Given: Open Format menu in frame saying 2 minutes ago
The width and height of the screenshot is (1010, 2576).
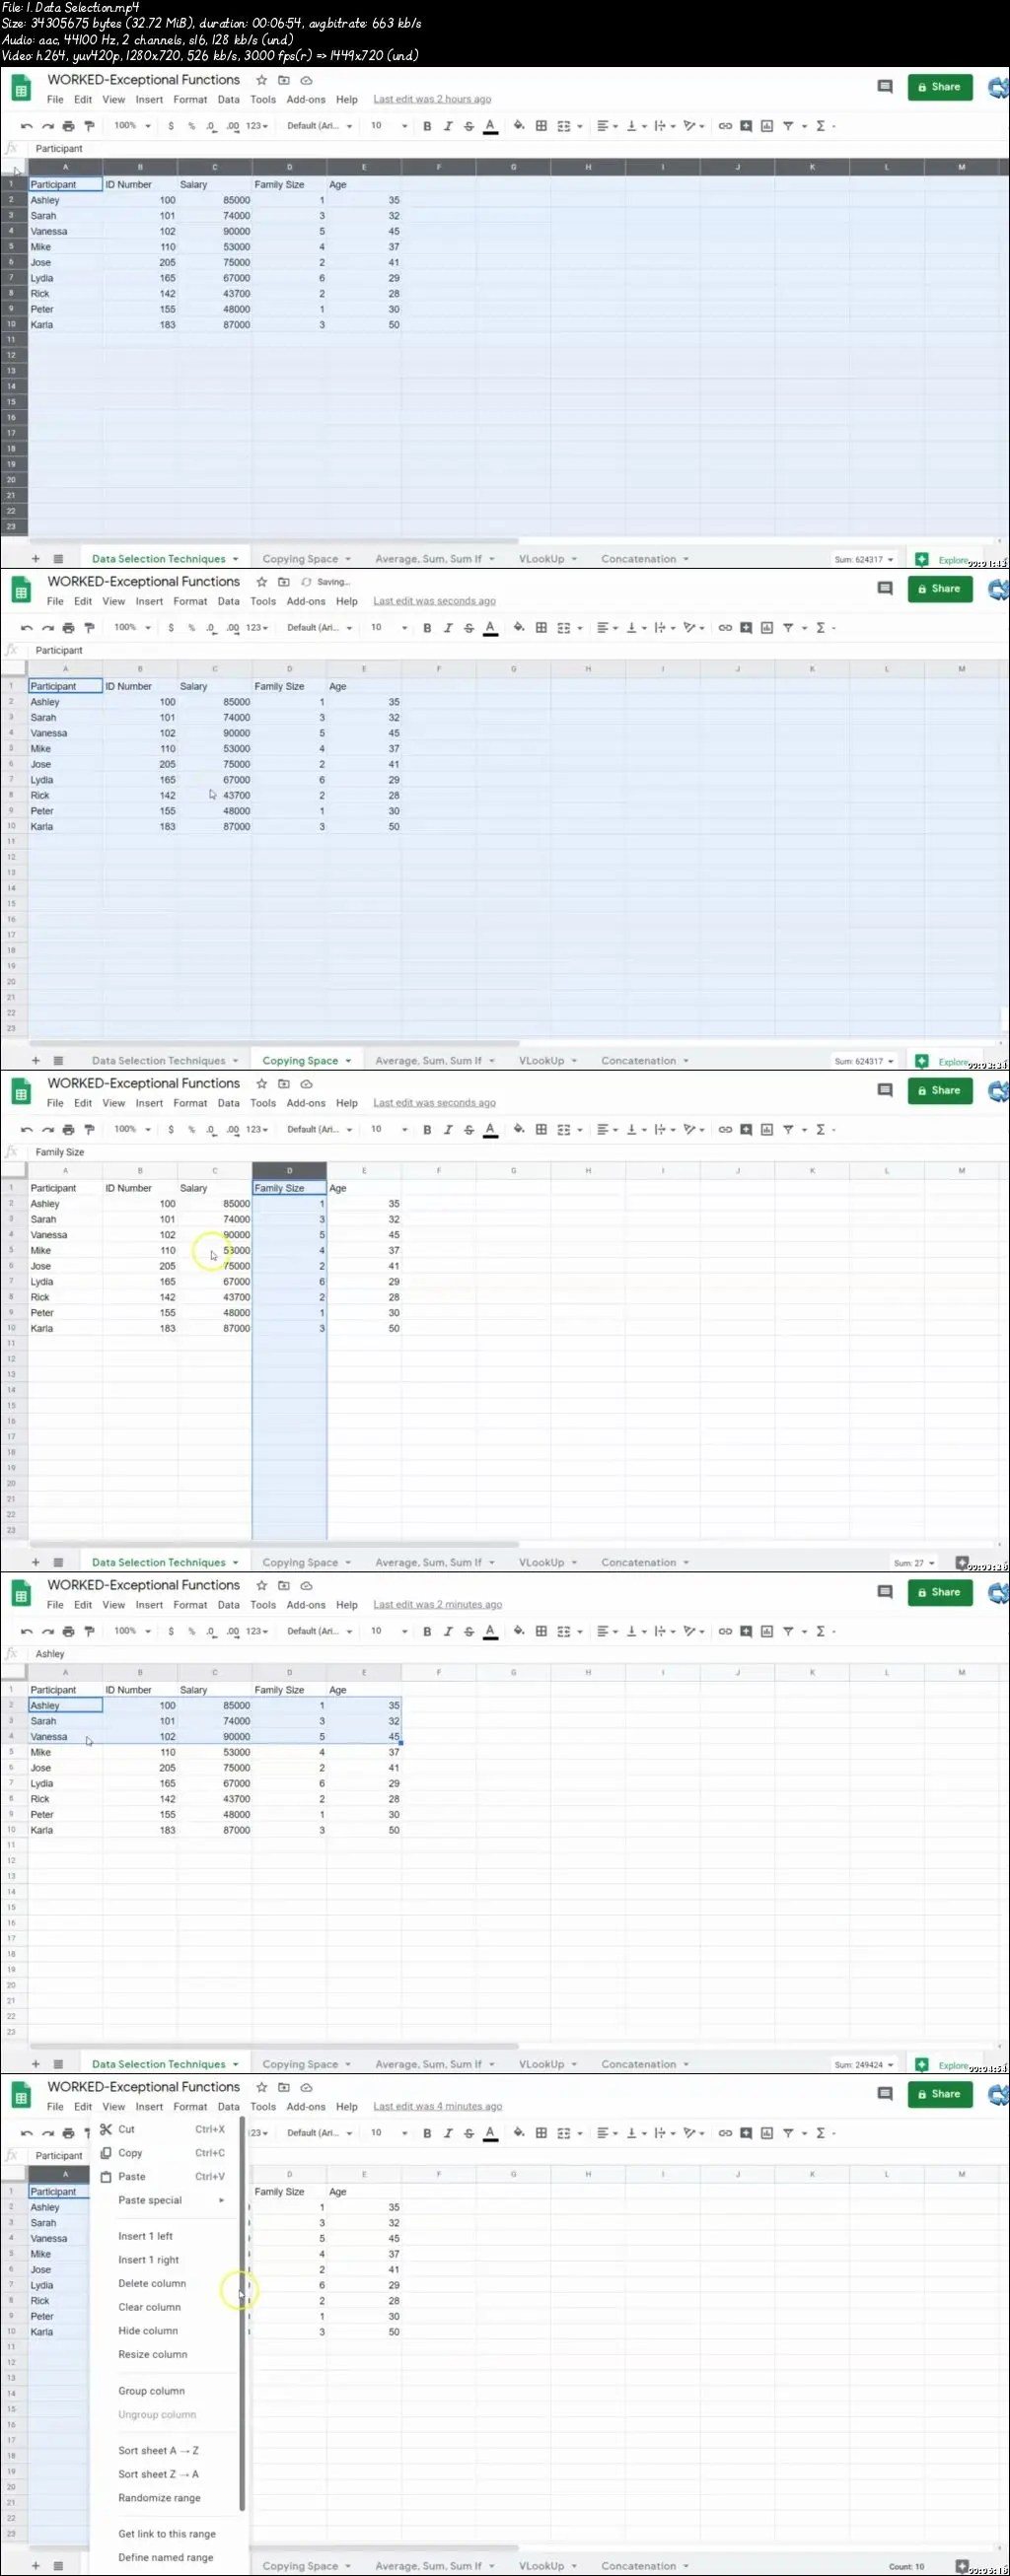Looking at the screenshot, I should point(190,1605).
